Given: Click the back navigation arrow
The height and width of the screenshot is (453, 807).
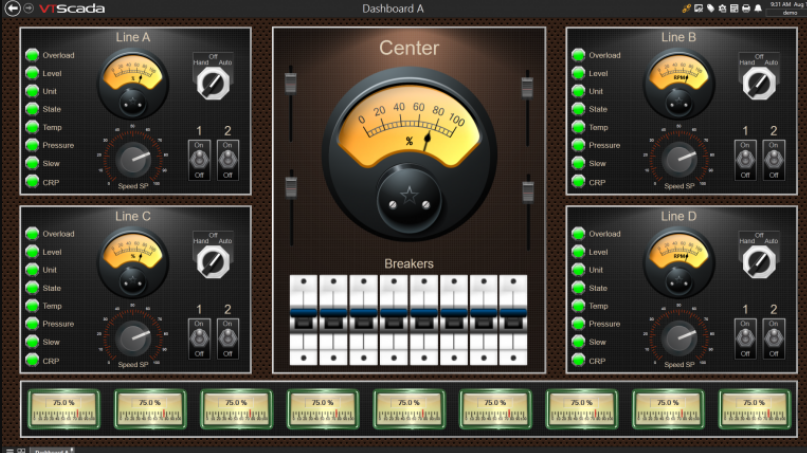Looking at the screenshot, I should pos(12,8).
